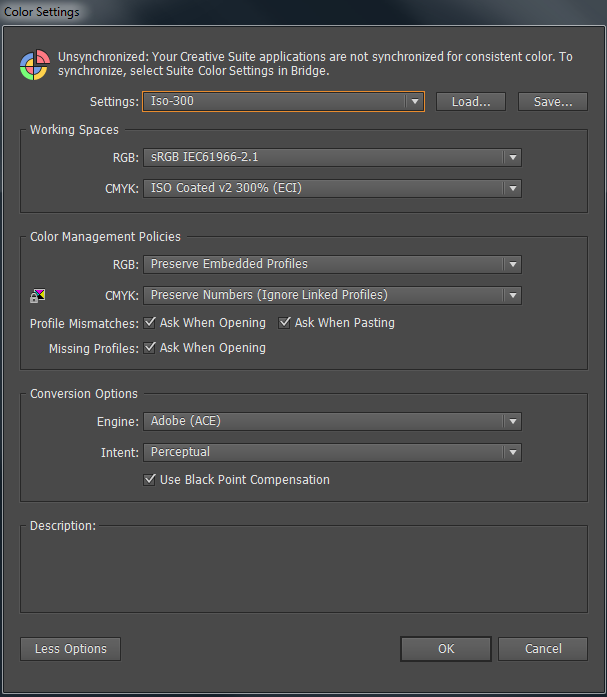
Task: Open the Engine Adobe (ACE) dropdown
Action: click(333, 422)
